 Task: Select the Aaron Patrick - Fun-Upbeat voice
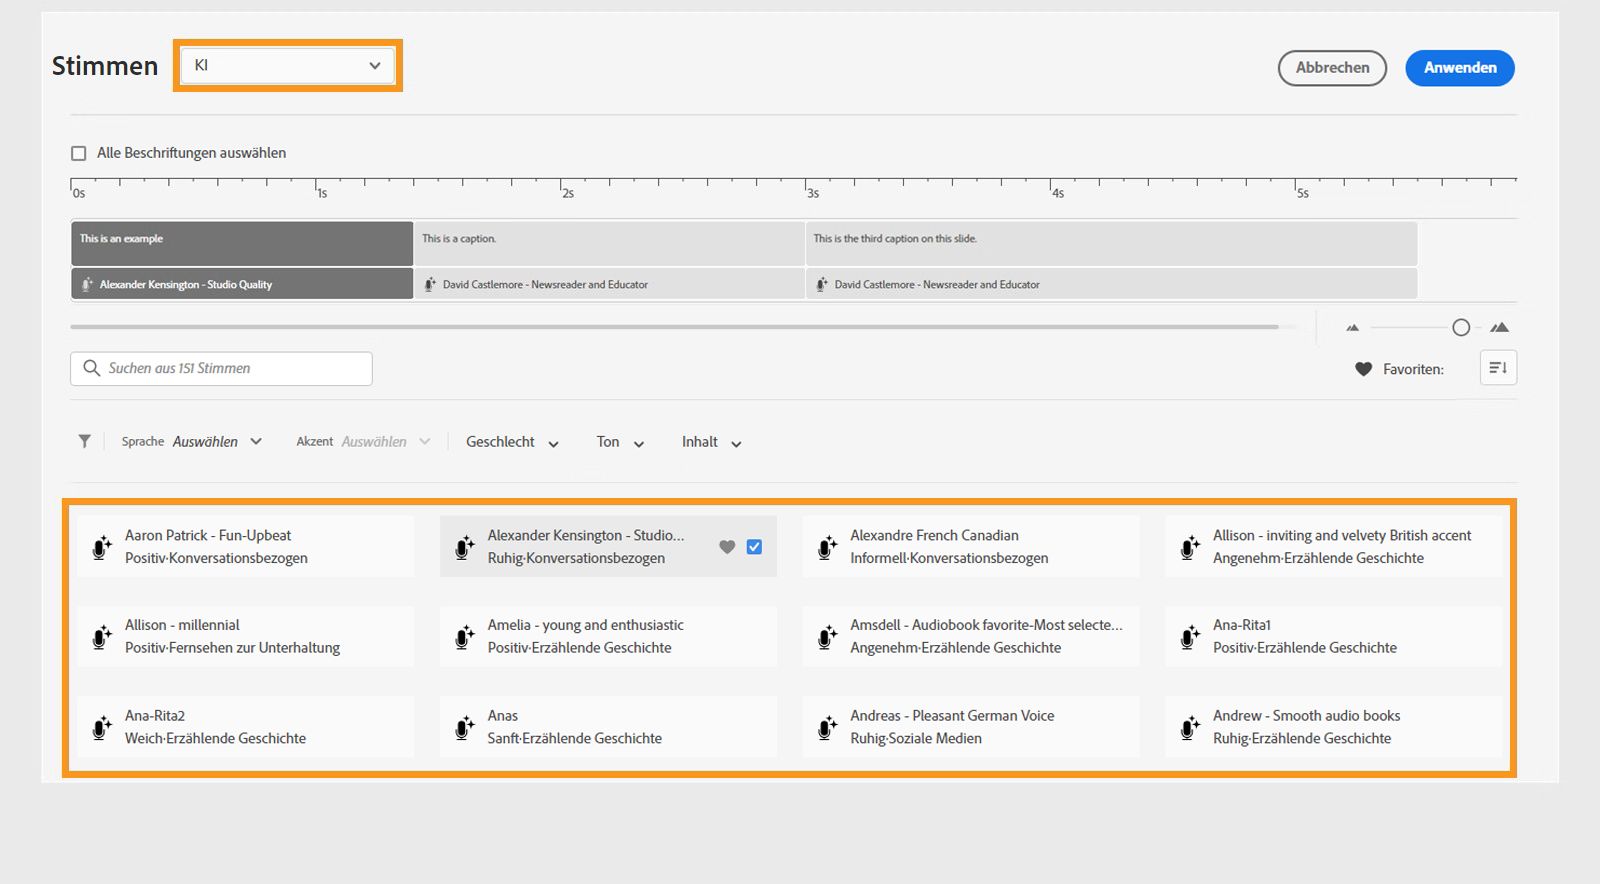246,547
